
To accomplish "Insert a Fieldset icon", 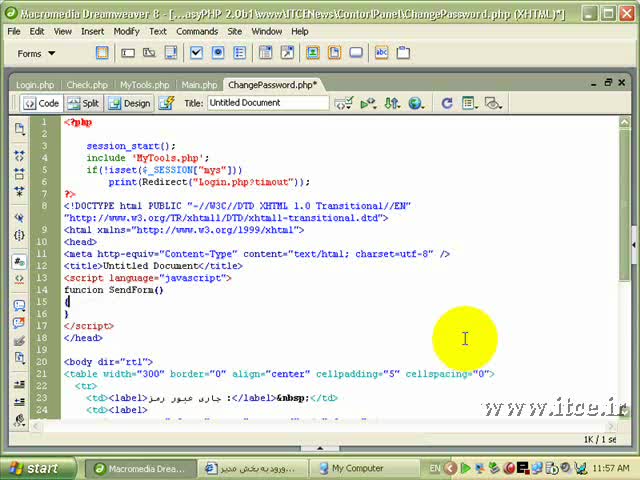I will point(403,53).
